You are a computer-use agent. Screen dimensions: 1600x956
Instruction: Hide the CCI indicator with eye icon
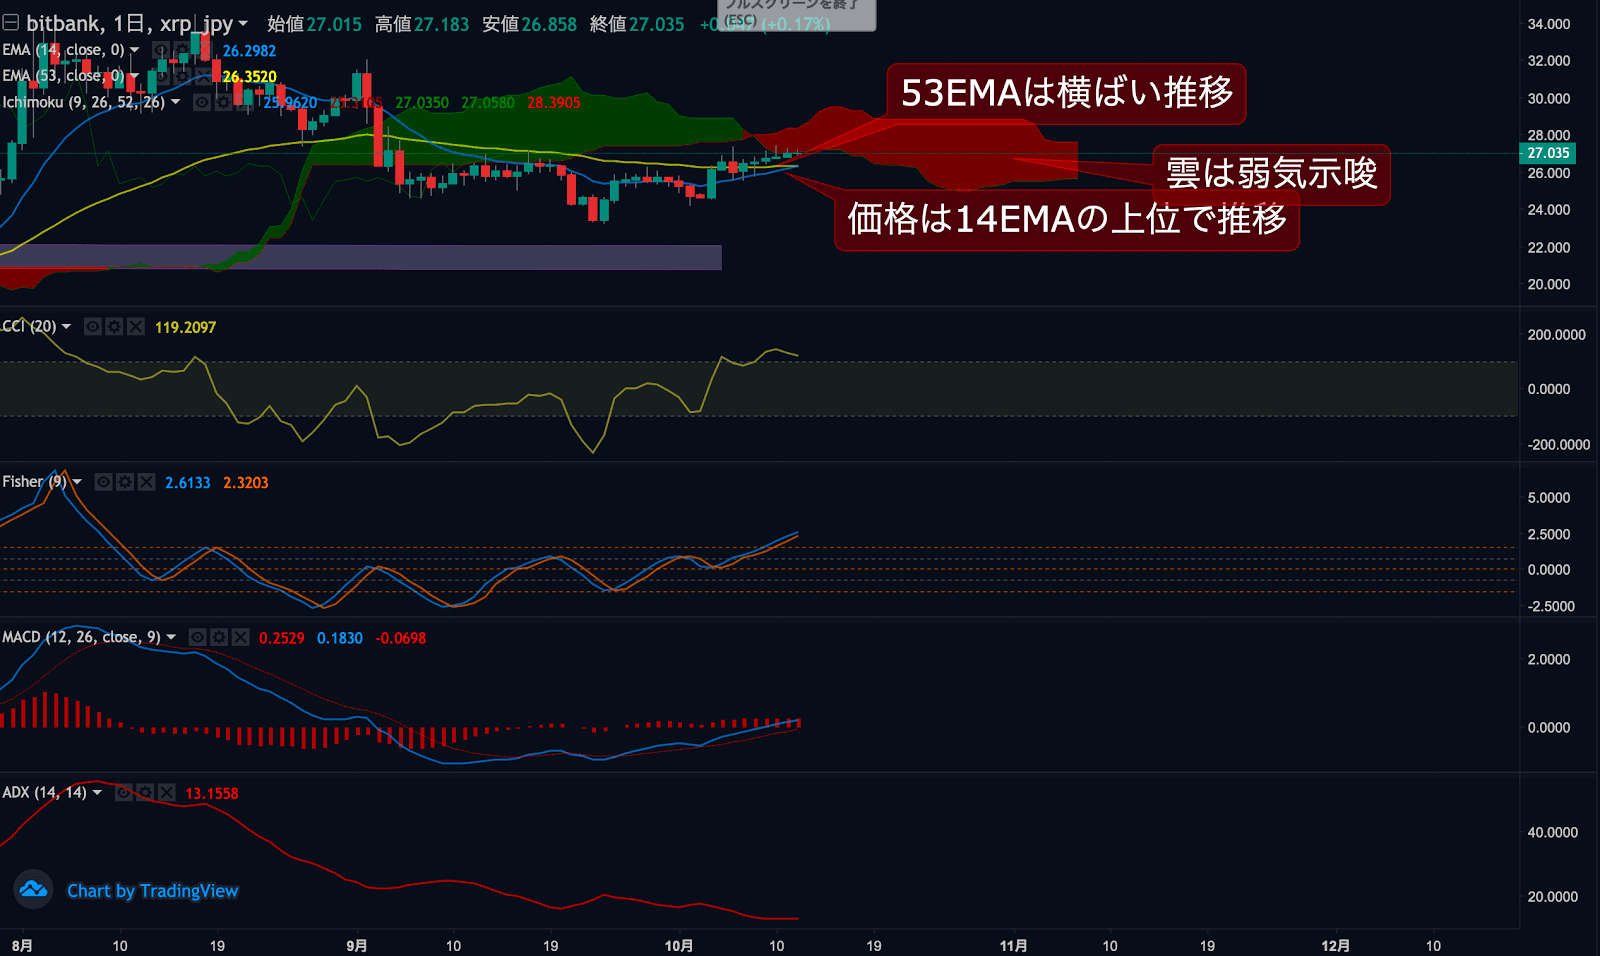[92, 327]
